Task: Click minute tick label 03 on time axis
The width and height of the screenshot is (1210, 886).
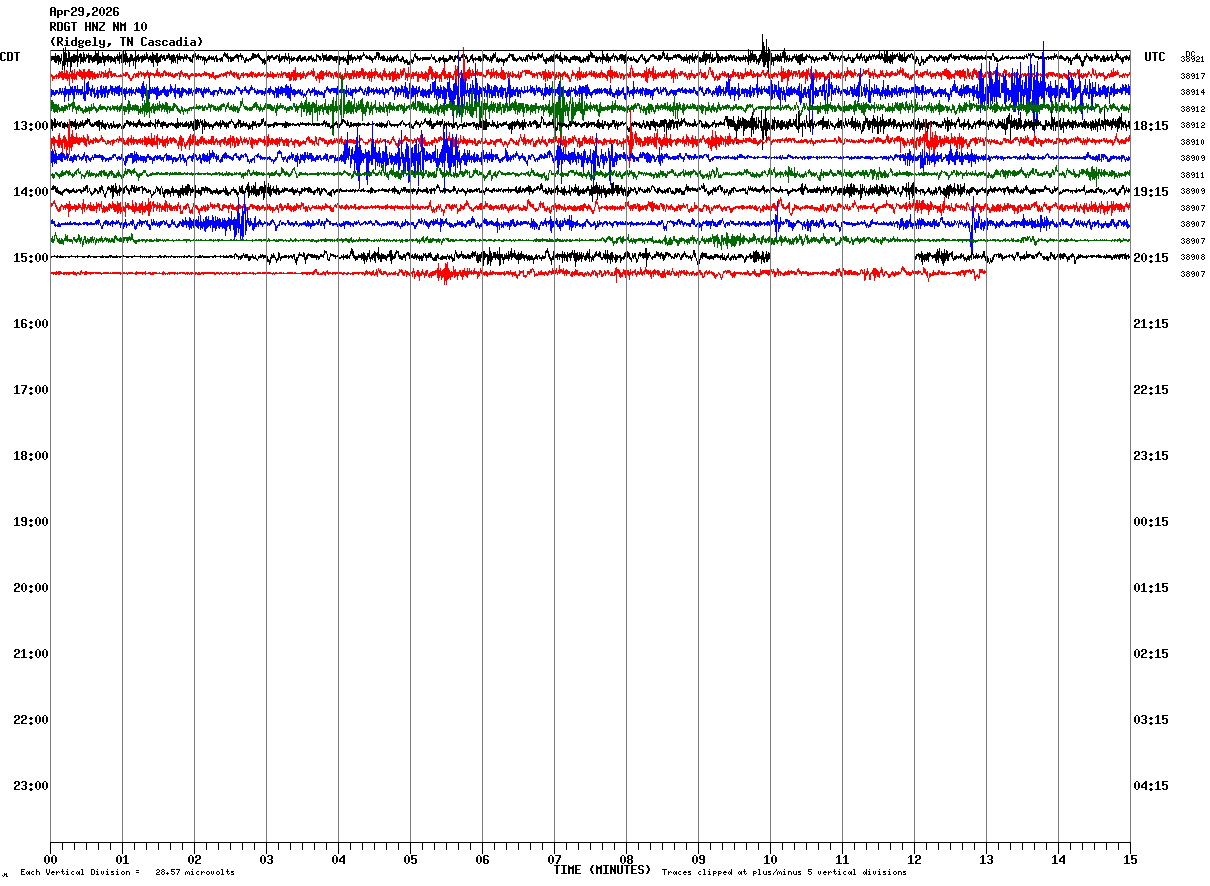Action: (x=266, y=859)
